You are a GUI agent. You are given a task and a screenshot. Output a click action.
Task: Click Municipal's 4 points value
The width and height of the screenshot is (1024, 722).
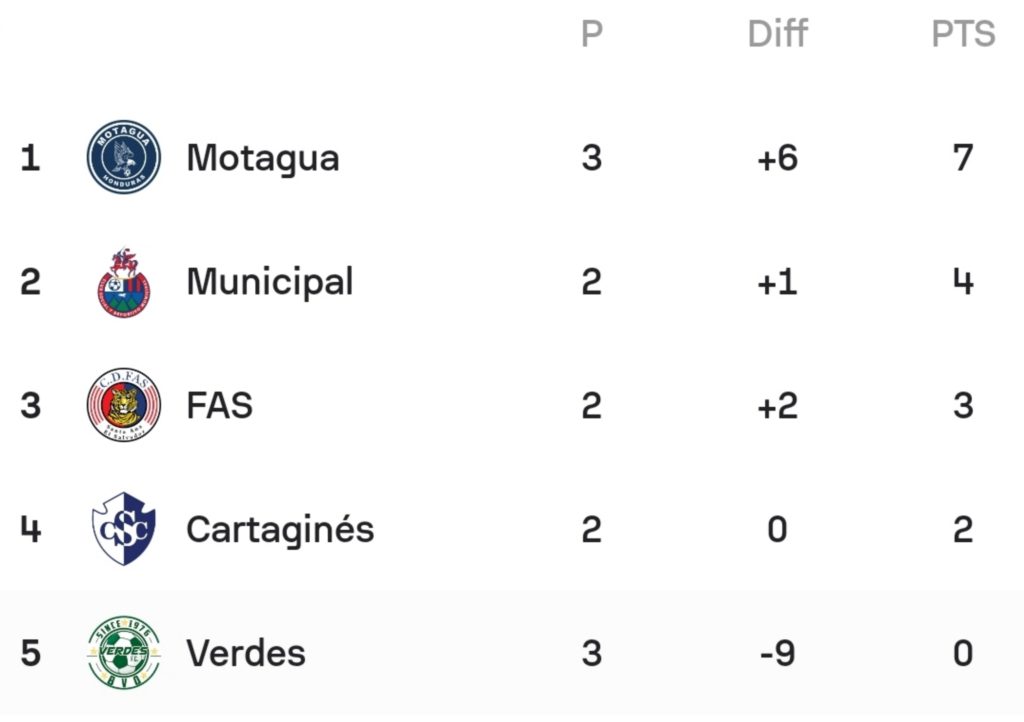(963, 282)
